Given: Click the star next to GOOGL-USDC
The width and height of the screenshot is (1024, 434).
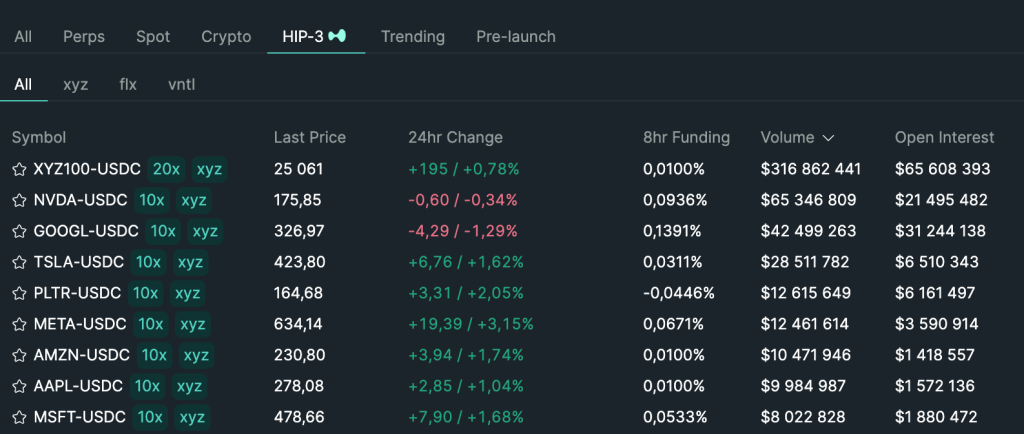Looking at the screenshot, I should point(19,232).
